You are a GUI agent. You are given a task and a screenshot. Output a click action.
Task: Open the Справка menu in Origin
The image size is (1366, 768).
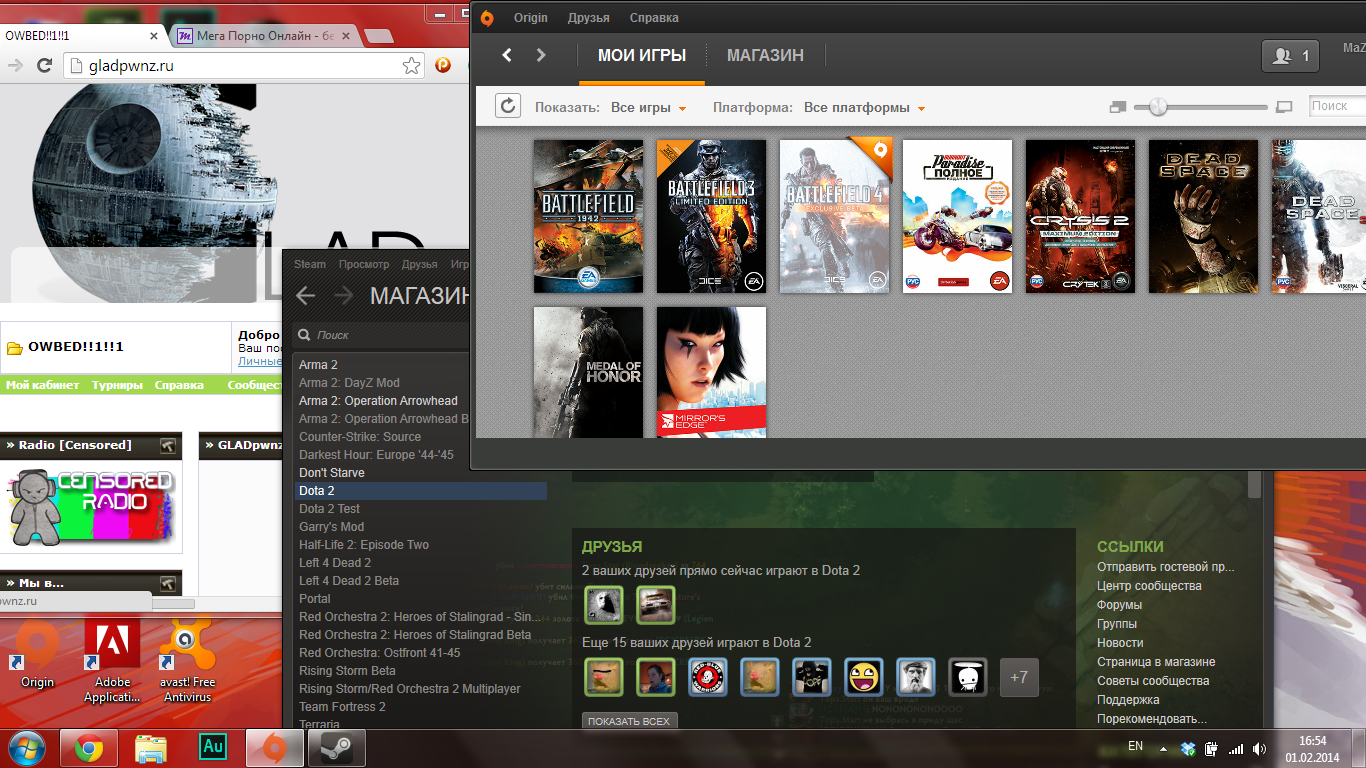tap(654, 18)
